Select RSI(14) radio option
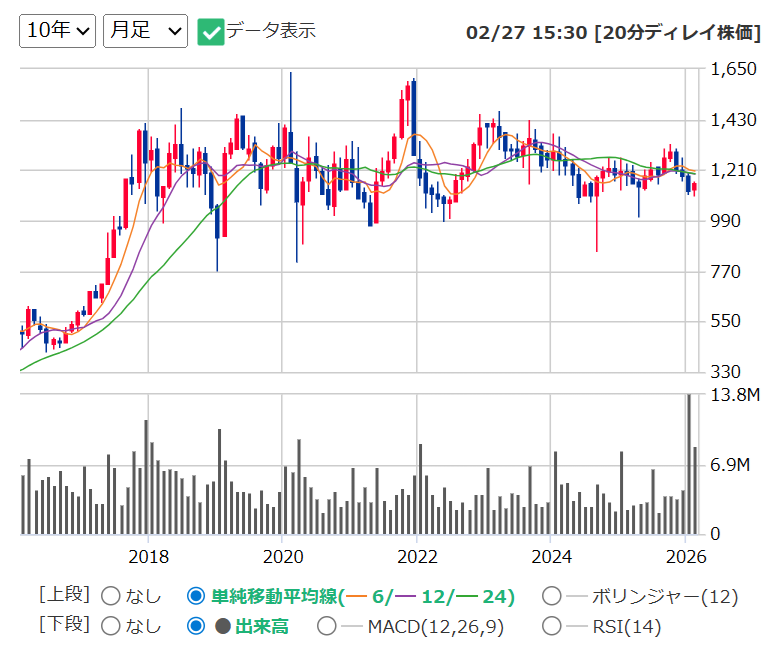Image resolution: width=777 pixels, height=645 pixels. (x=552, y=626)
